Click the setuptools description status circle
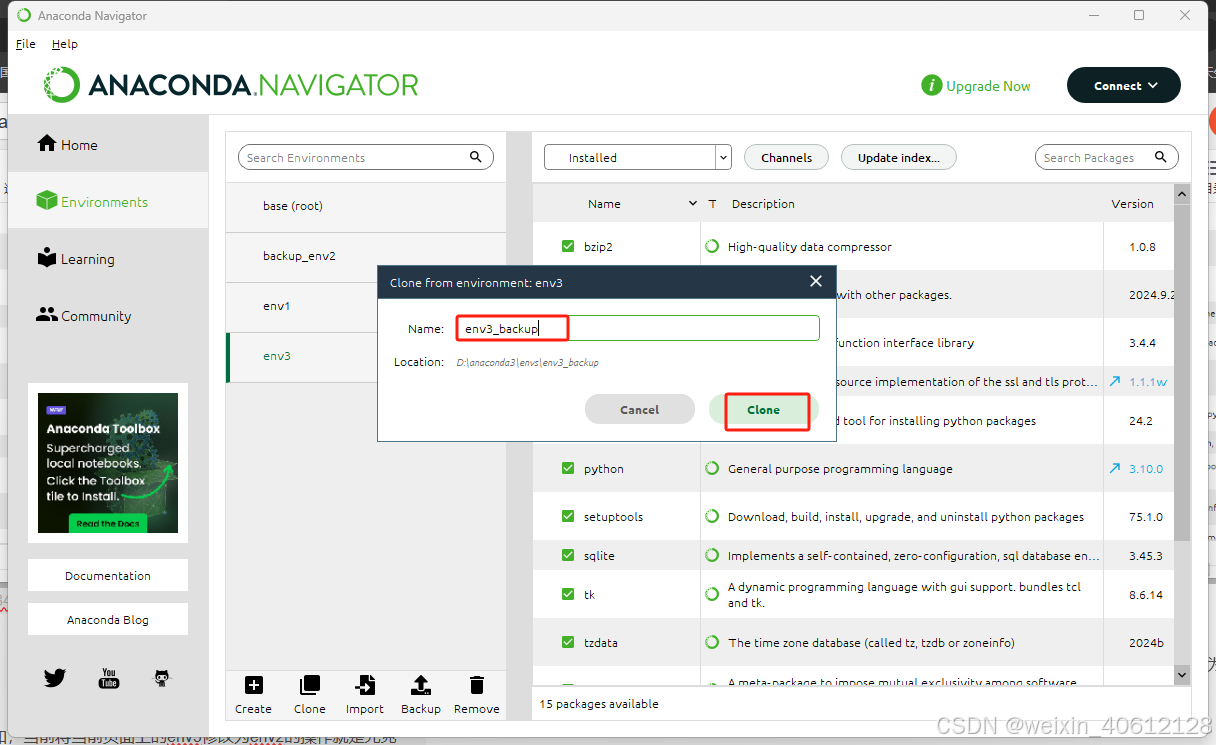The height and width of the screenshot is (745, 1216). (712, 516)
